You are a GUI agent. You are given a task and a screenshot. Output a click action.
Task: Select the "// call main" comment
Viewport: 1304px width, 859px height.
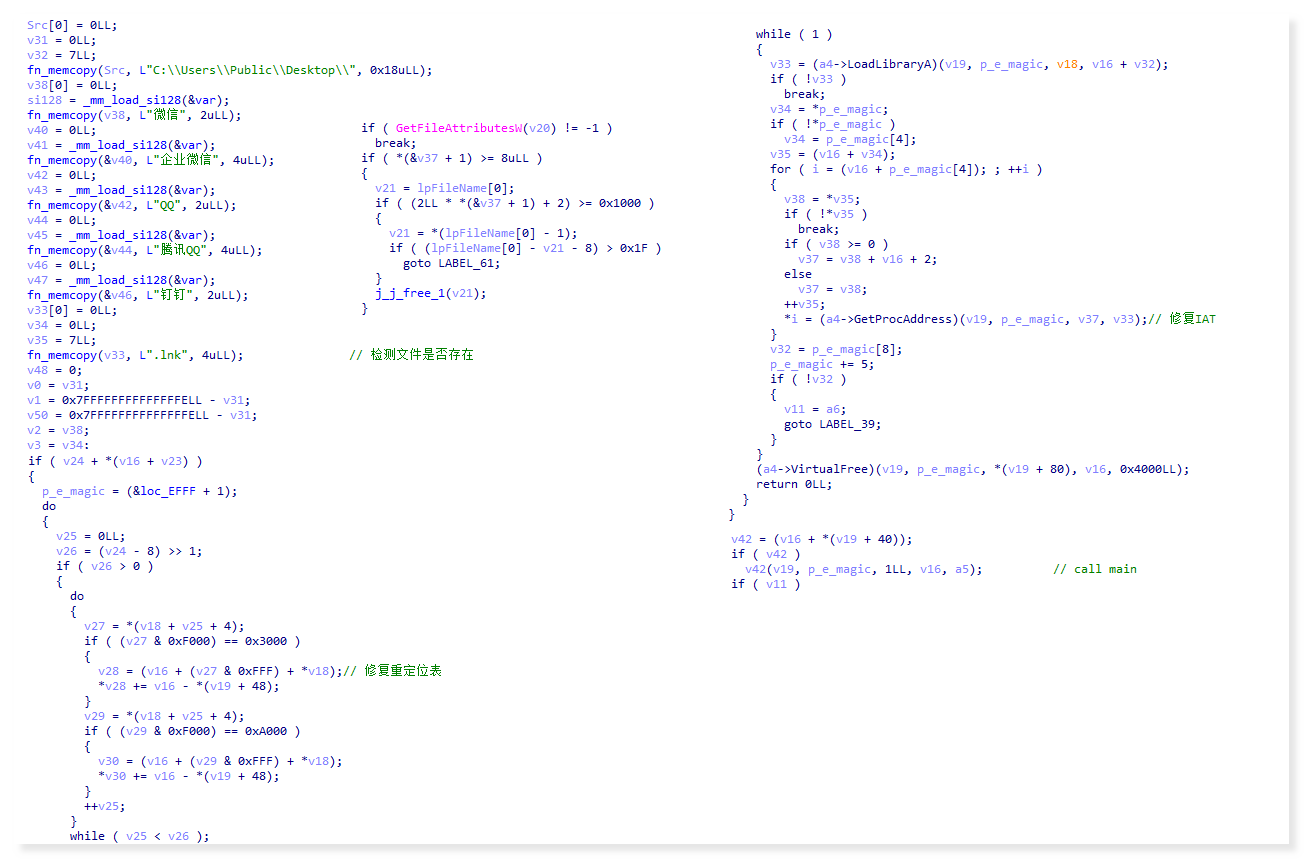pyautogui.click(x=1094, y=569)
